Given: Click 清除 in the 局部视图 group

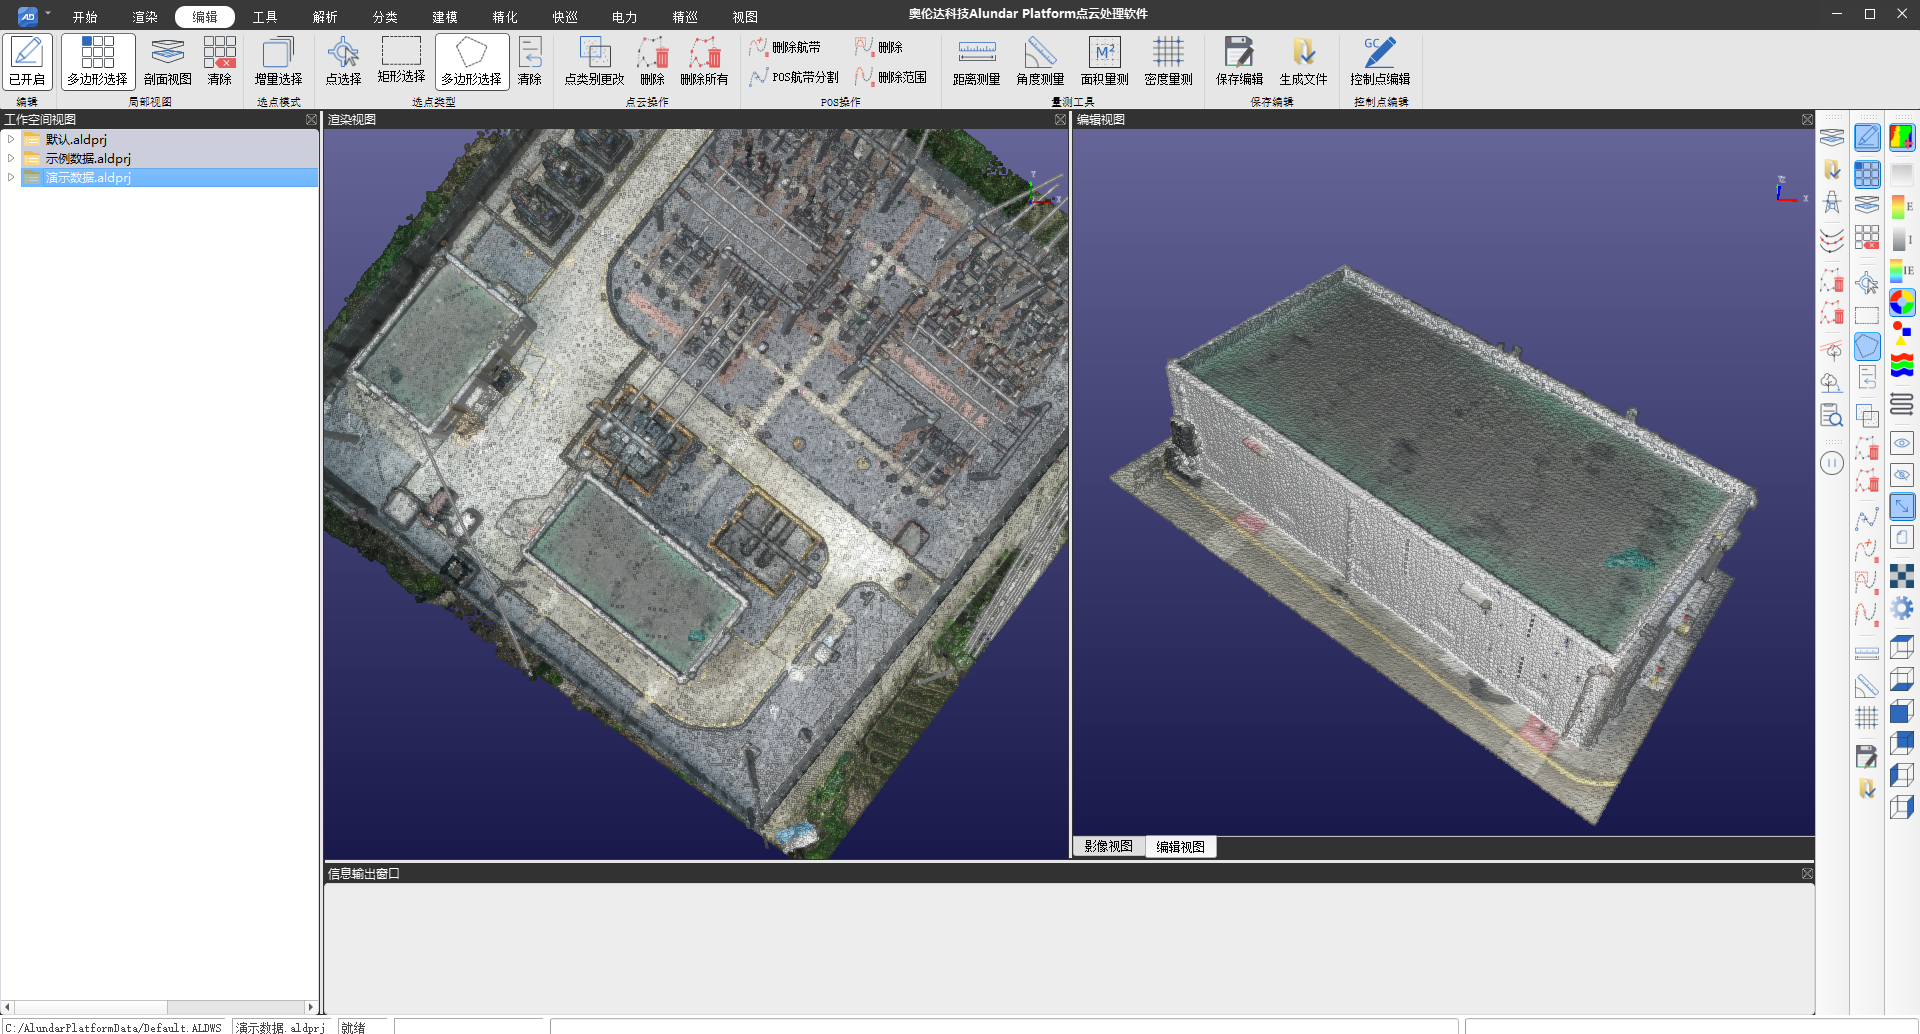Looking at the screenshot, I should click(x=219, y=62).
